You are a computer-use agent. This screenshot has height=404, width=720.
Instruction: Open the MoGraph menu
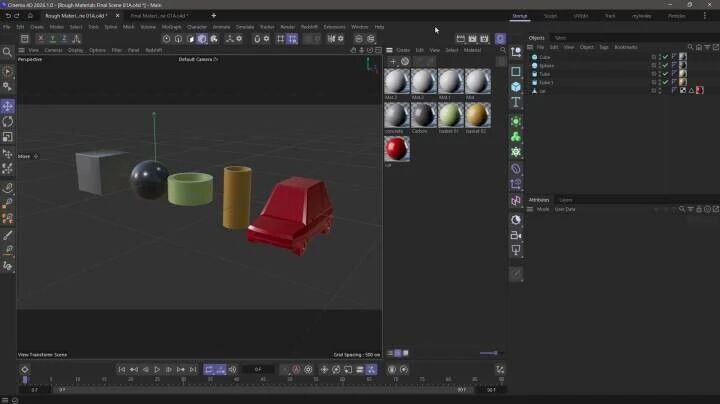click(x=172, y=27)
